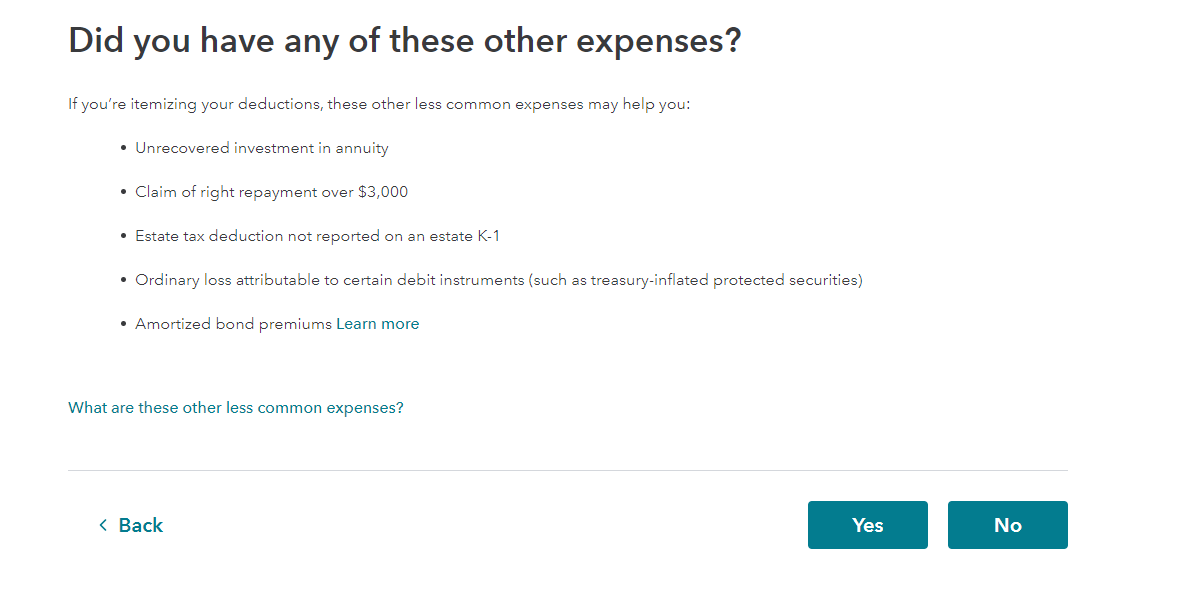The width and height of the screenshot is (1187, 609).
Task: Click the itemizing deductions intro sentence
Action: point(379,104)
